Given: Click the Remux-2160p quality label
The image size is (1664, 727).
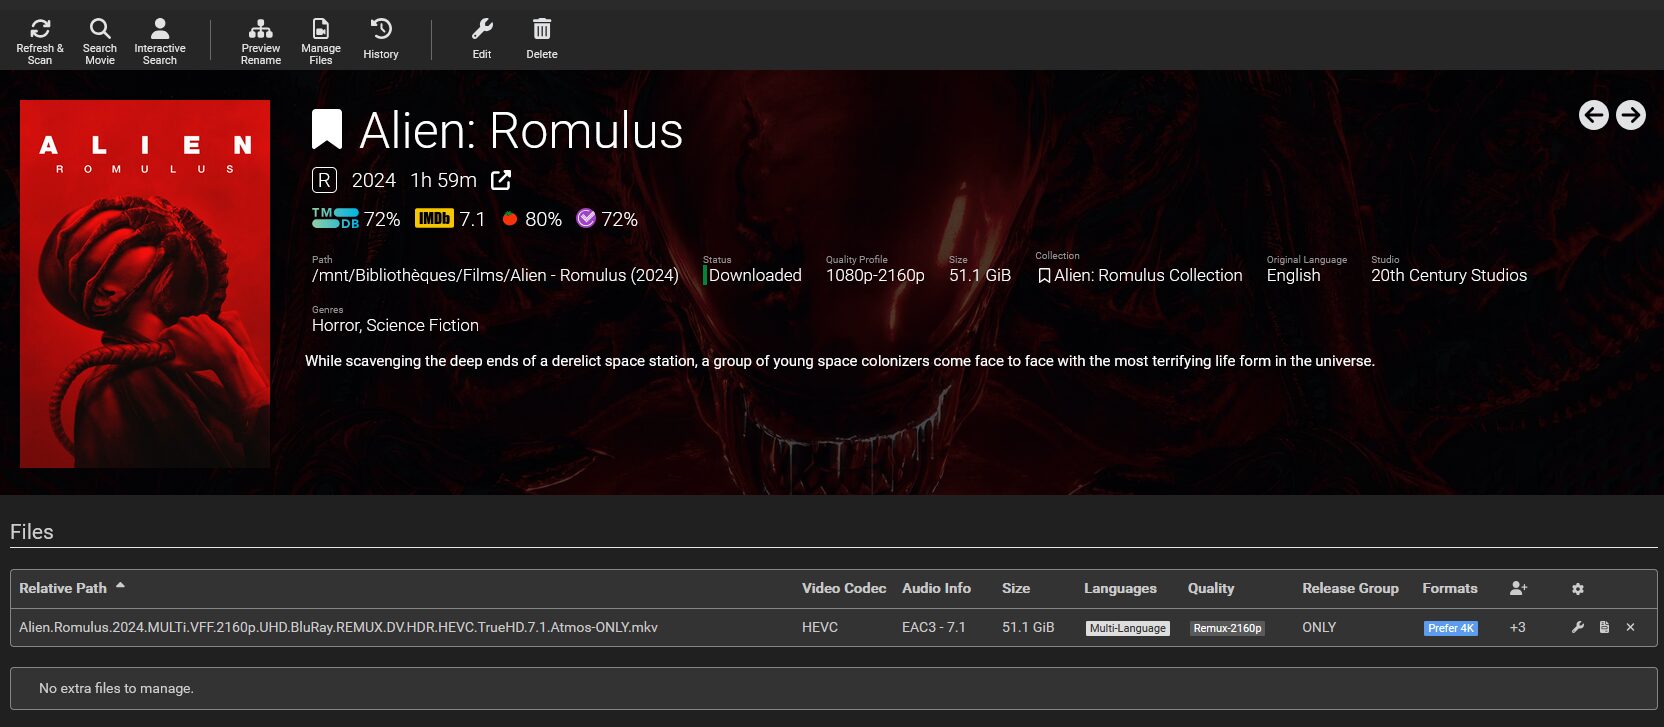Looking at the screenshot, I should point(1227,628).
